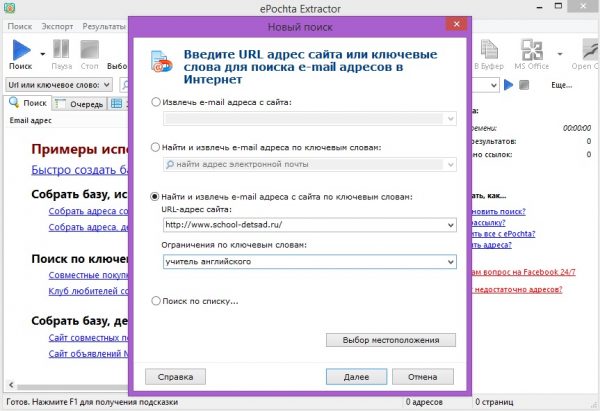The height and width of the screenshot is (411, 600).
Task: Select Найти и извлечь по ключевым словам radio
Action: (x=155, y=147)
